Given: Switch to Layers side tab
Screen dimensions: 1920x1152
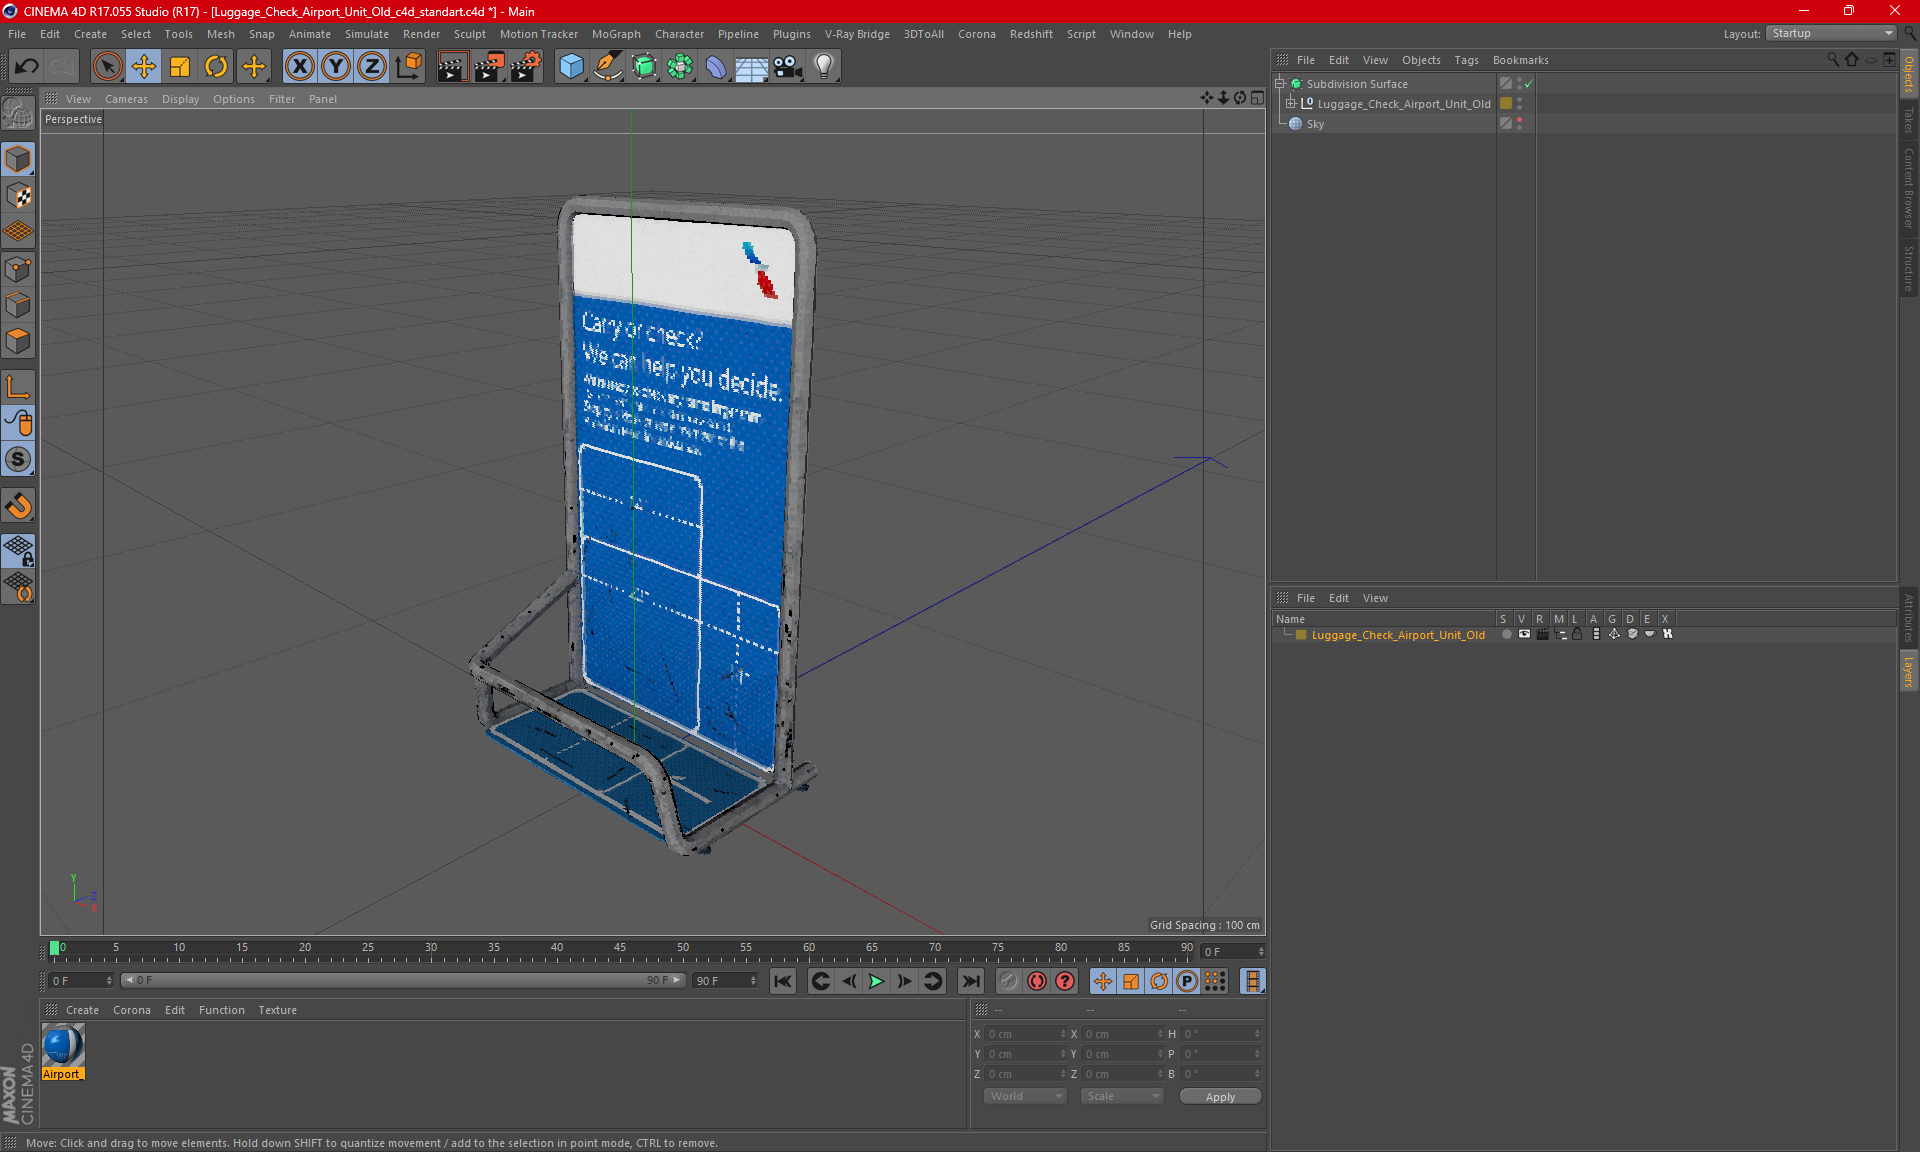Looking at the screenshot, I should point(1908,672).
